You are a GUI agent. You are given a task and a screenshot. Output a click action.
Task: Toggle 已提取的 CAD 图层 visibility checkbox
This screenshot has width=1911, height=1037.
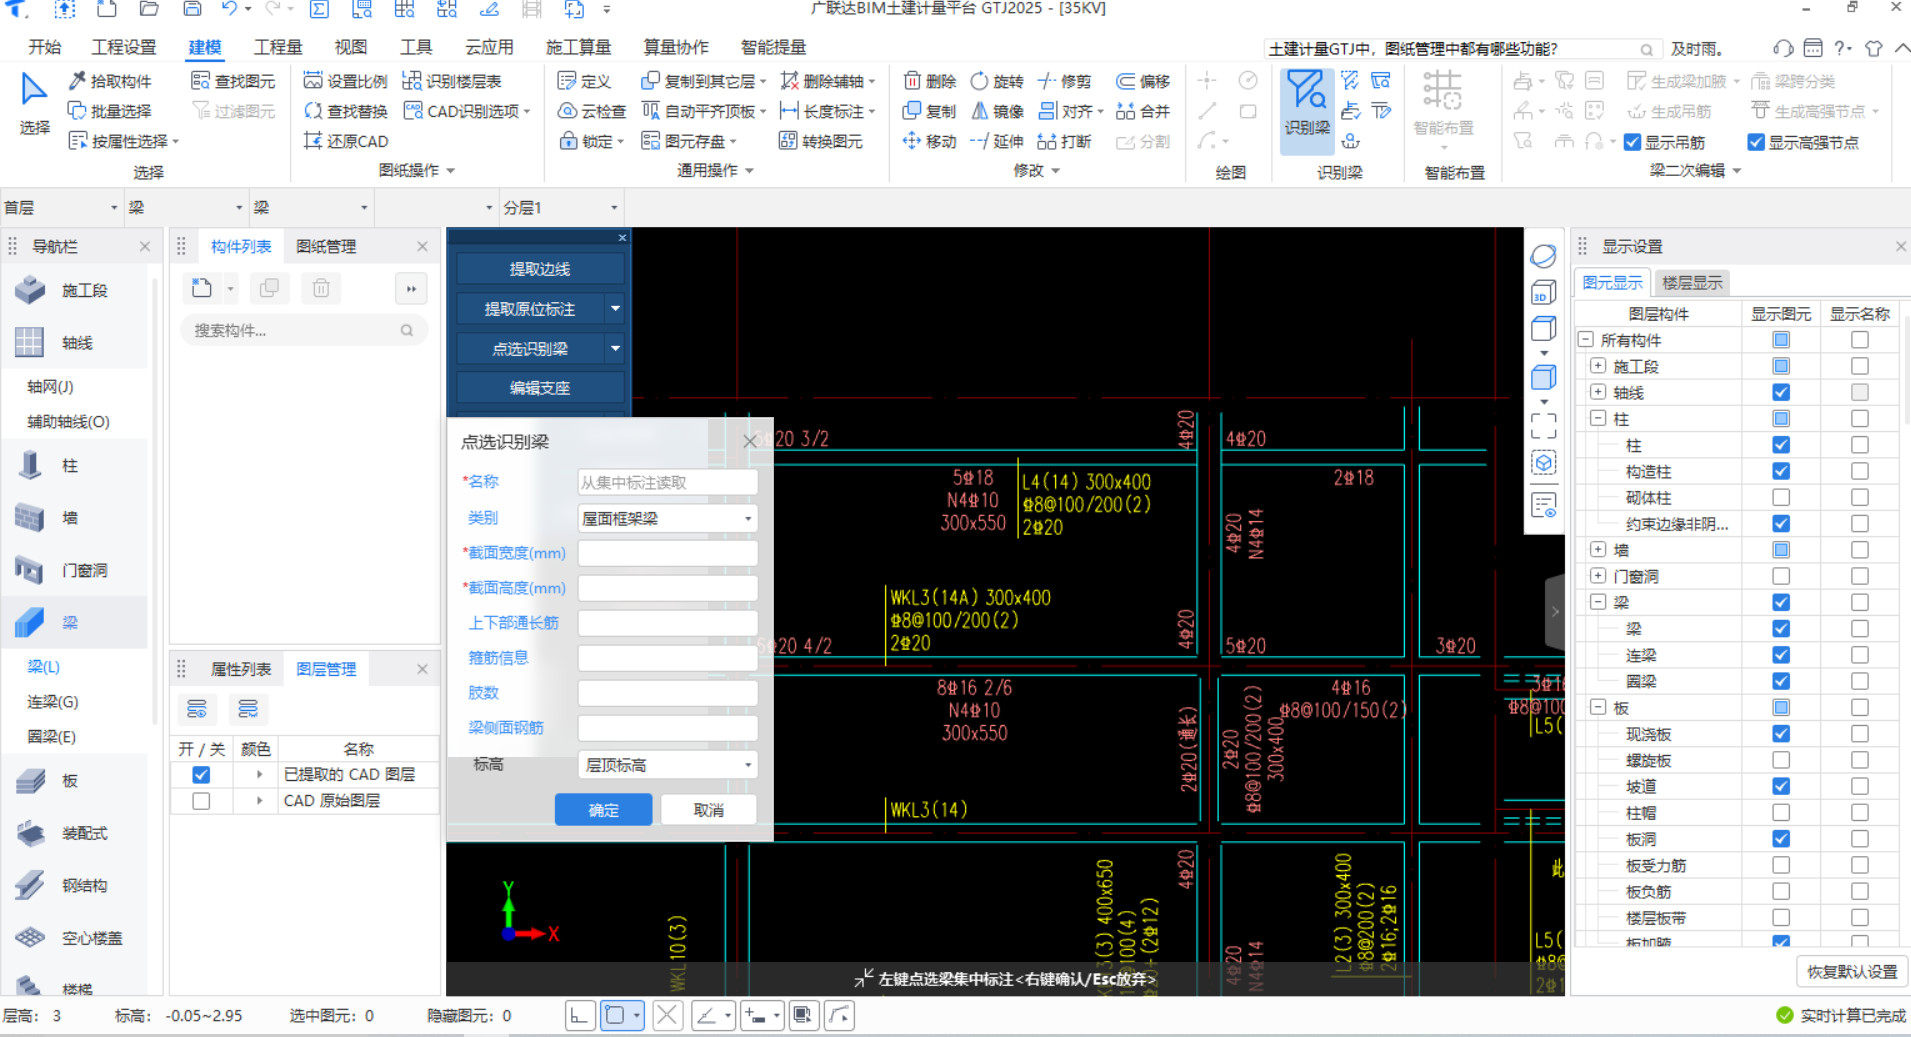pyautogui.click(x=201, y=774)
